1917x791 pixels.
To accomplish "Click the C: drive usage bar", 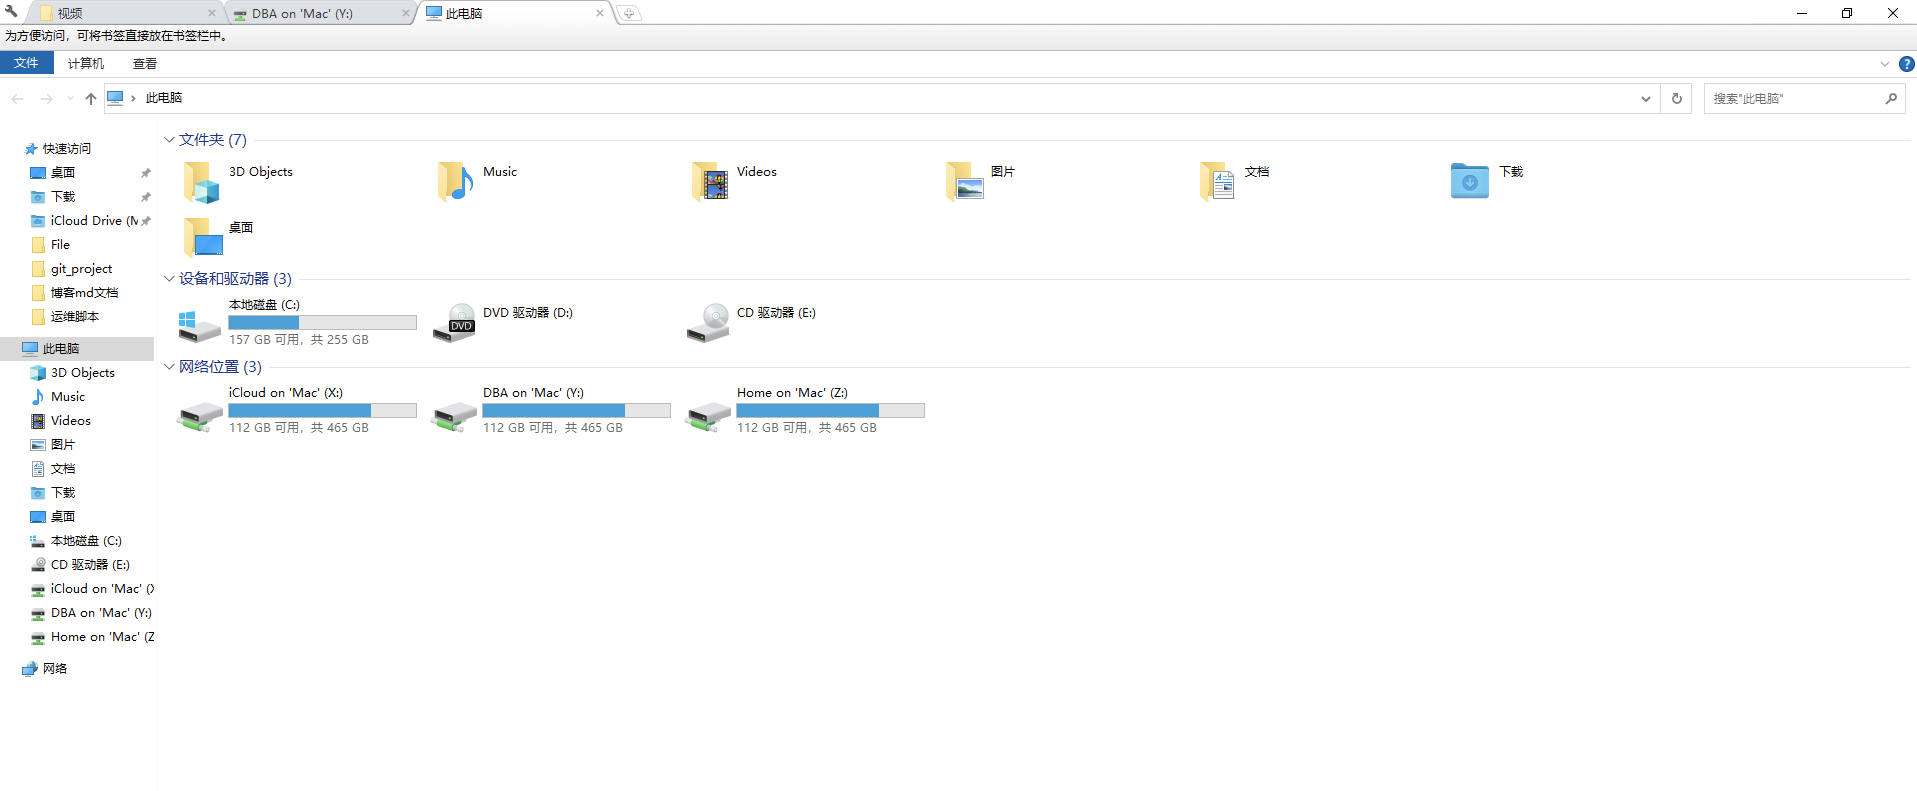I will (x=322, y=322).
